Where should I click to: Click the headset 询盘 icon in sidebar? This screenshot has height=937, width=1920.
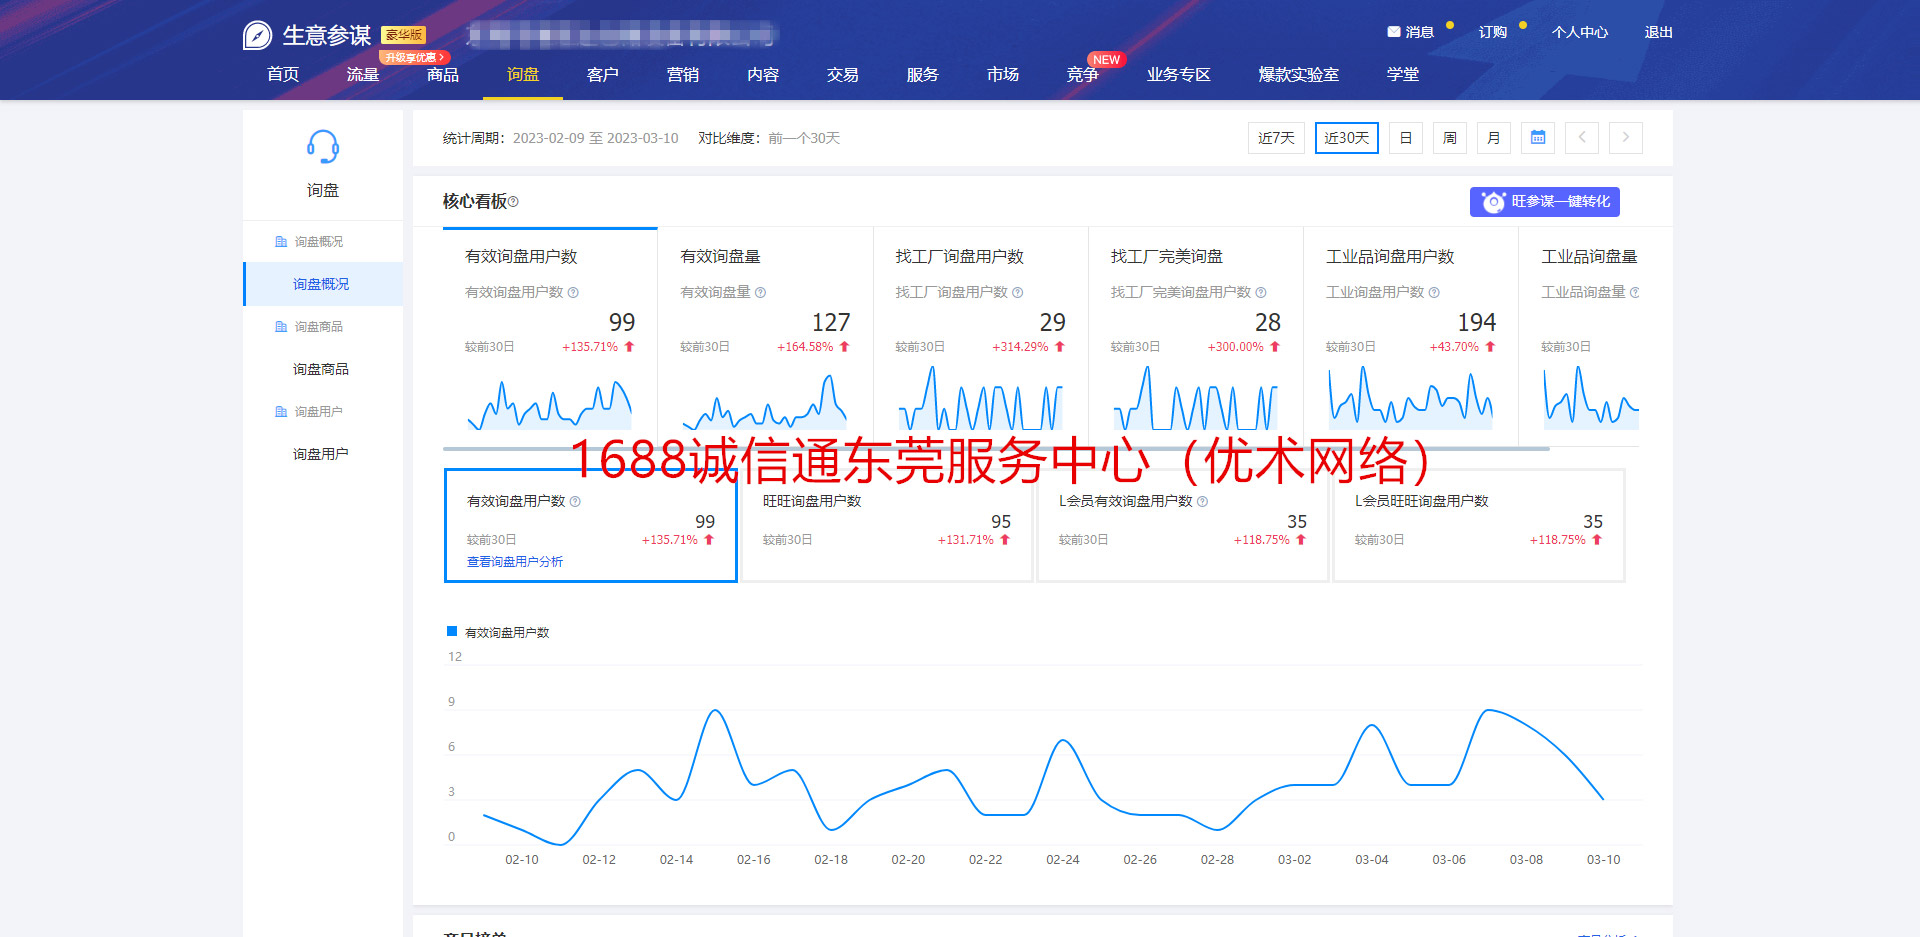pos(322,148)
